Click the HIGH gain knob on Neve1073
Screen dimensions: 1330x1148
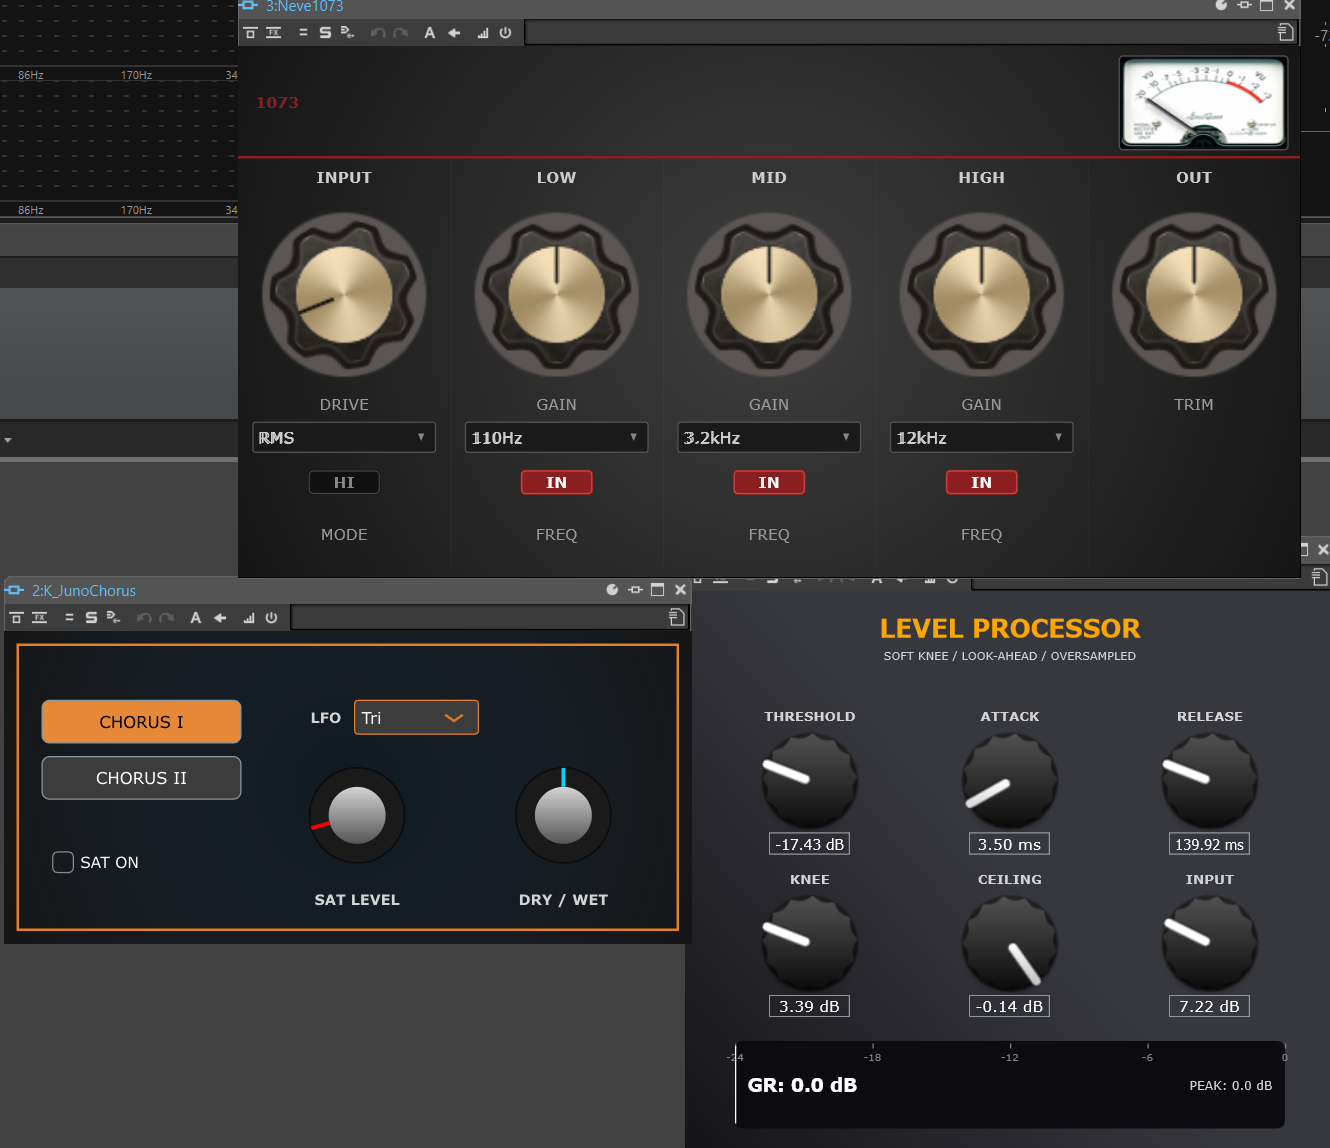tap(982, 295)
